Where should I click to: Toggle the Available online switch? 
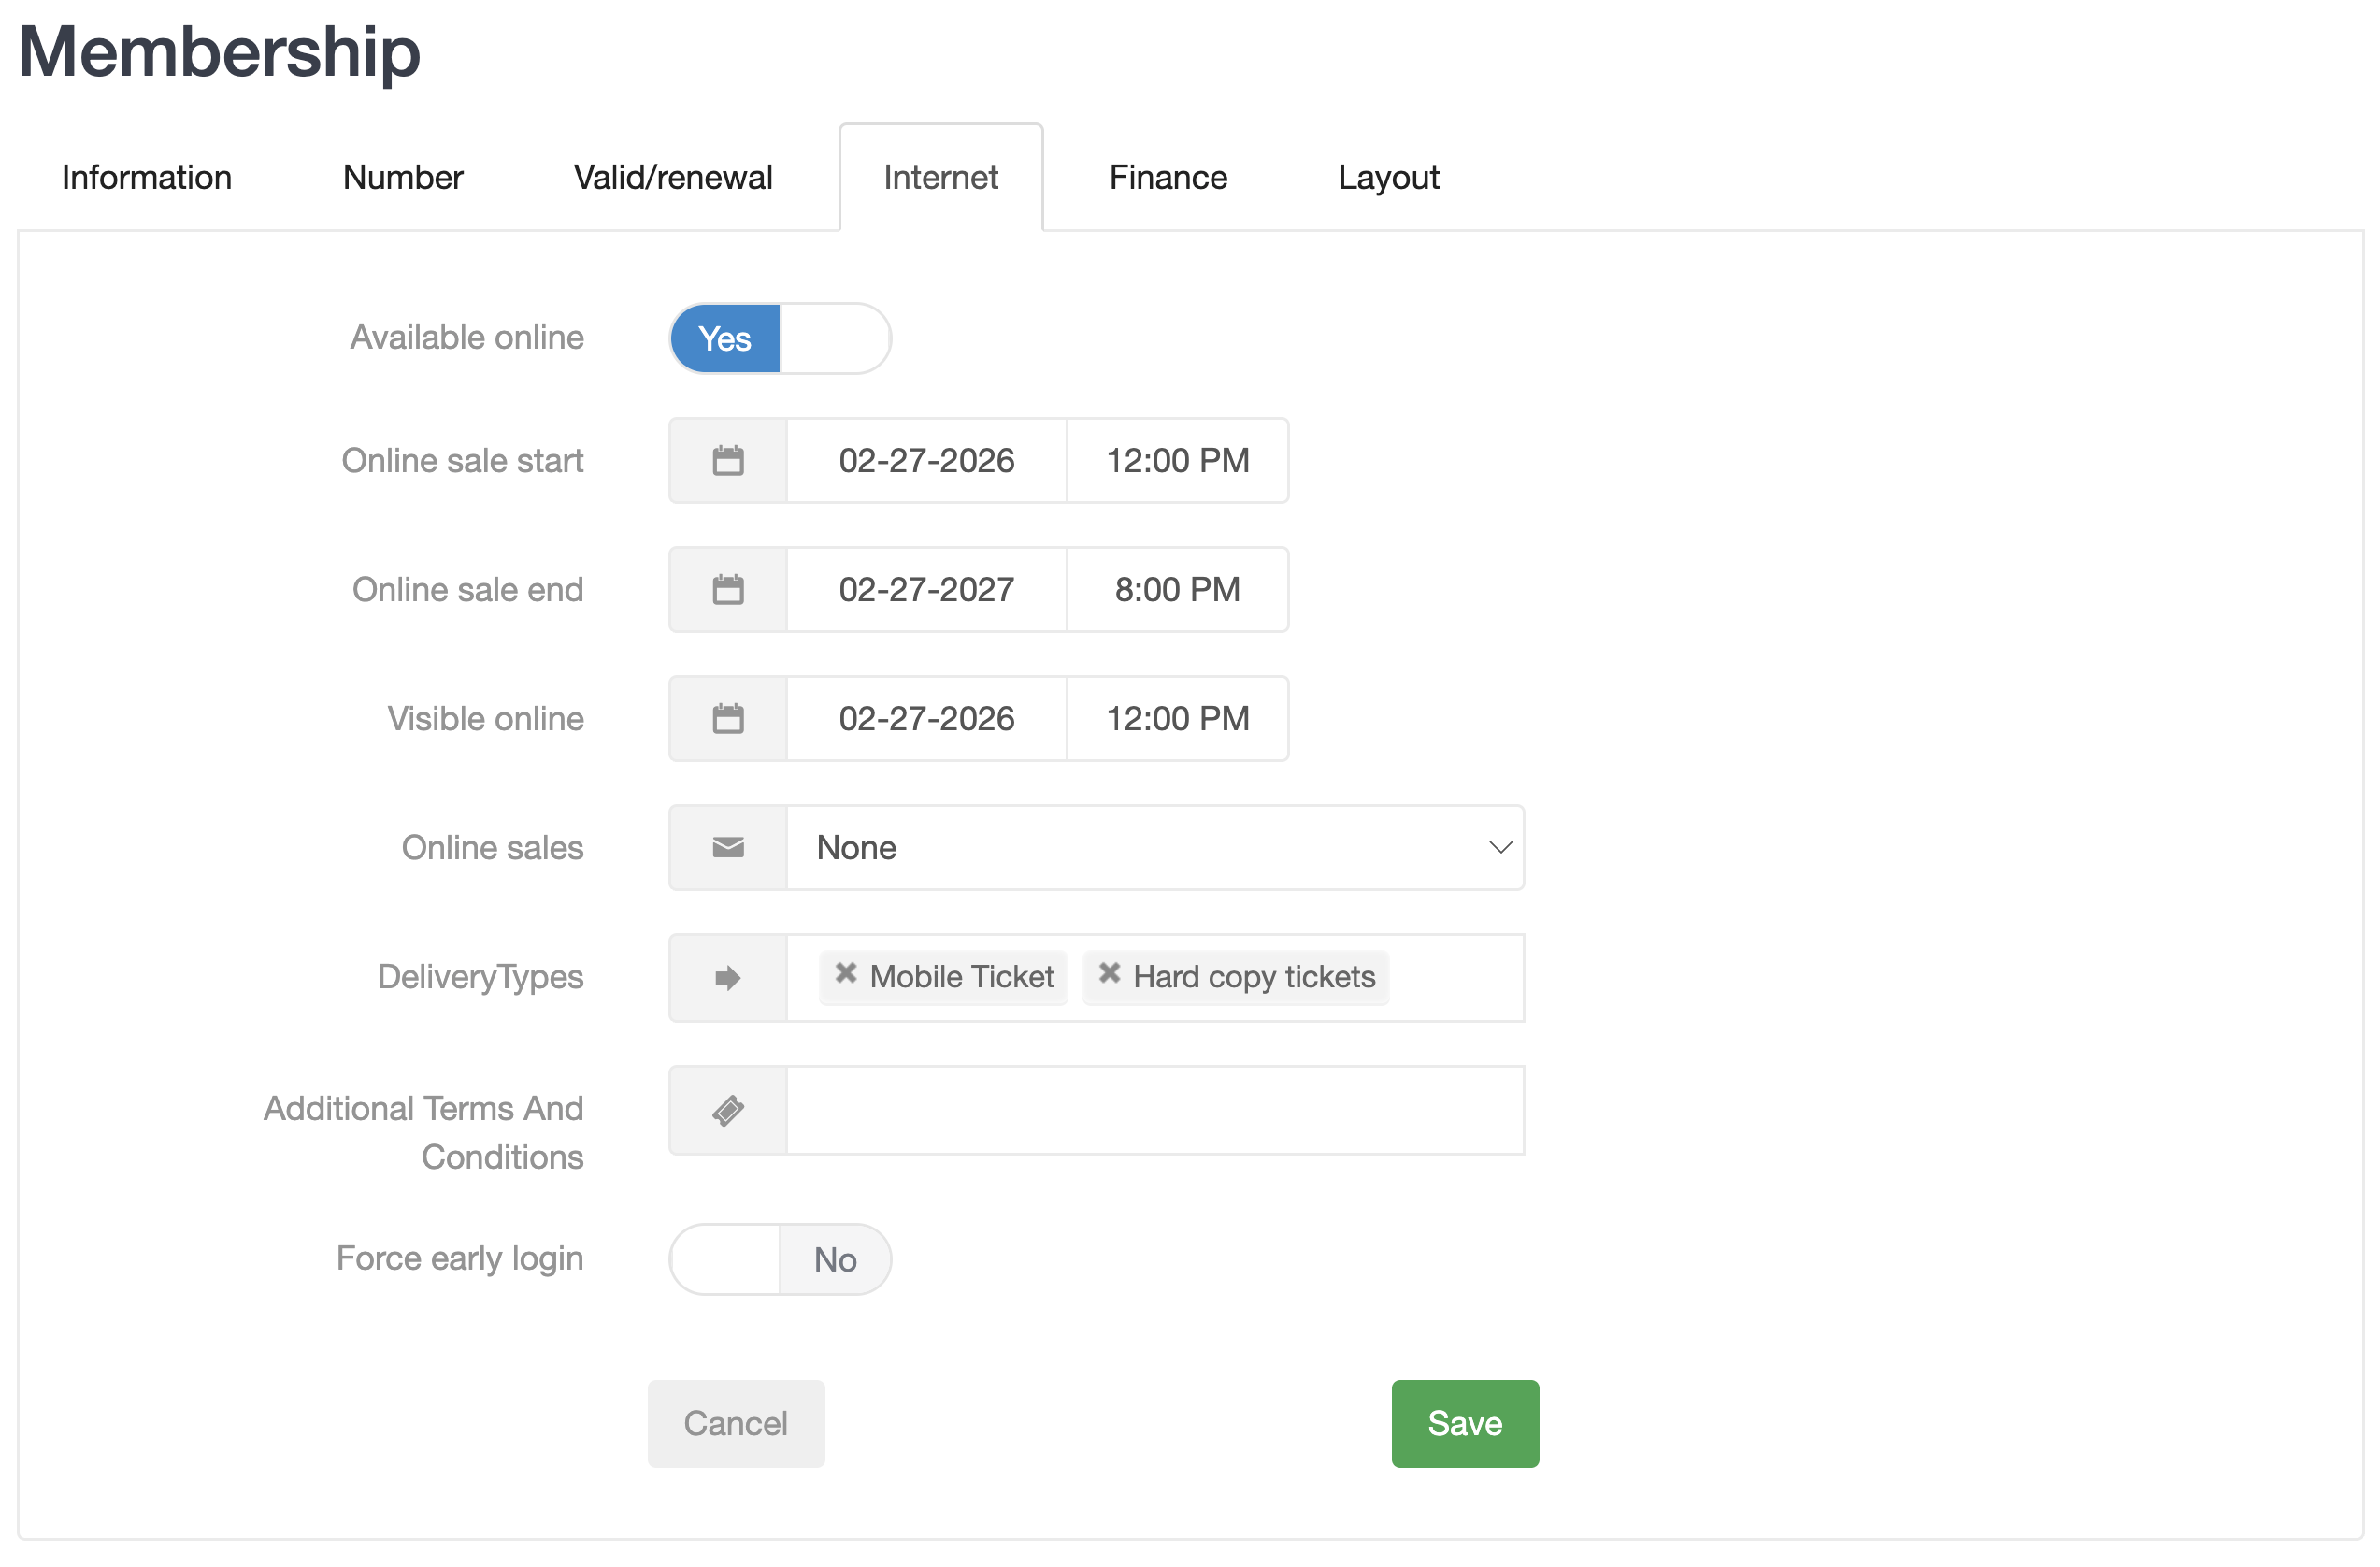[779, 339]
